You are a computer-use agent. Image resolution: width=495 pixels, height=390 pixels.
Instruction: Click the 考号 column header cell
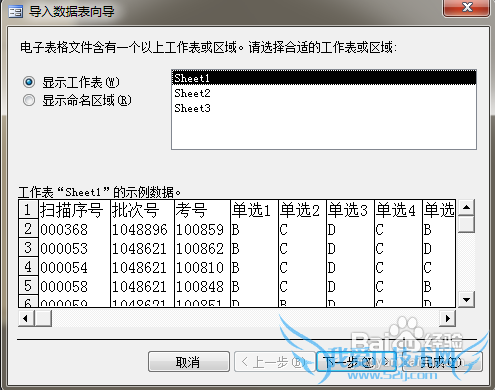pyautogui.click(x=203, y=210)
